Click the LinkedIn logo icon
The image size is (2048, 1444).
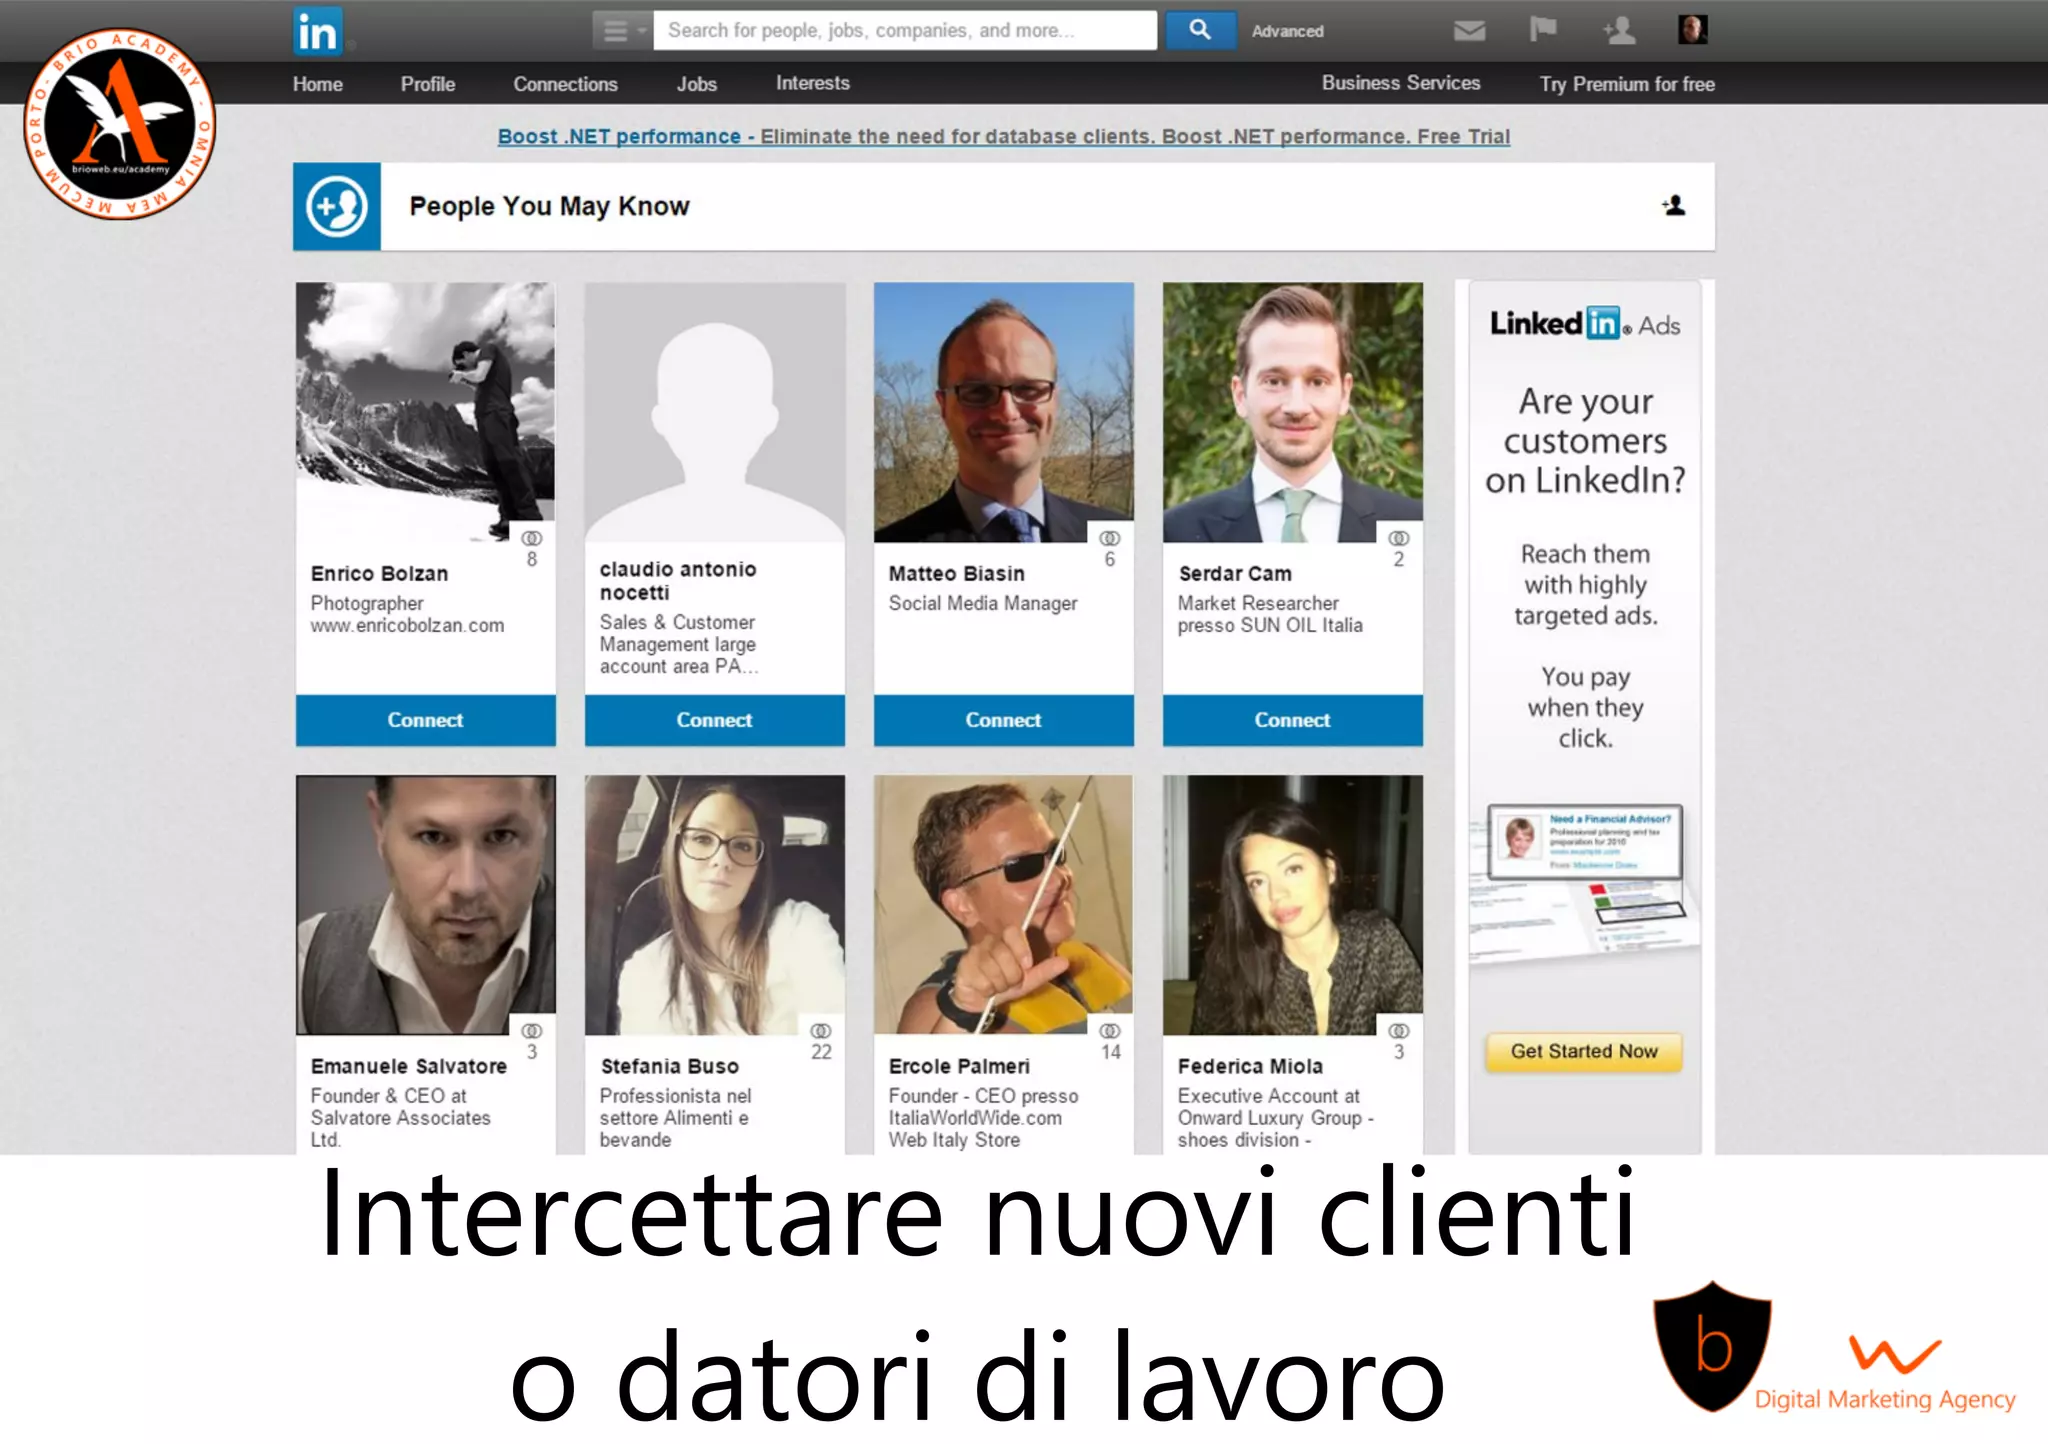point(317,31)
